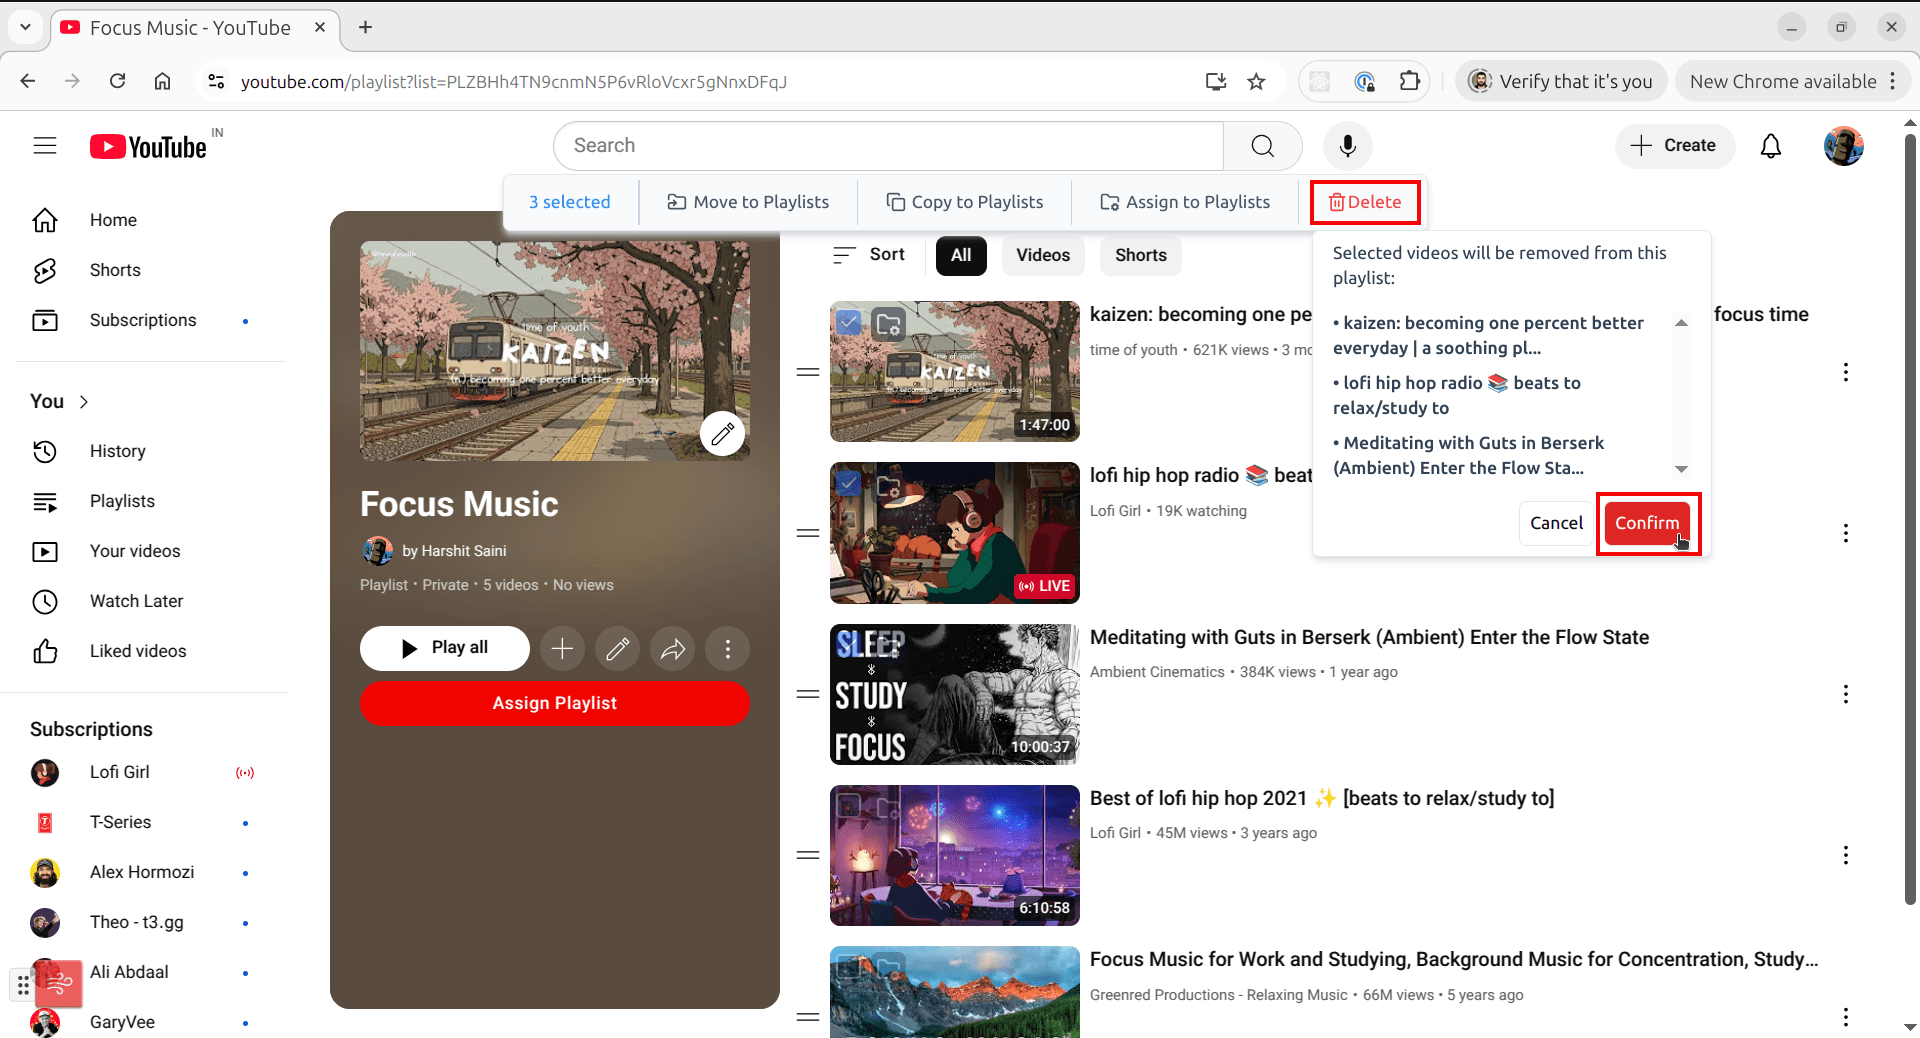Viewport: 1920px width, 1038px height.
Task: Open Chrome menu three dots
Action: click(1892, 81)
